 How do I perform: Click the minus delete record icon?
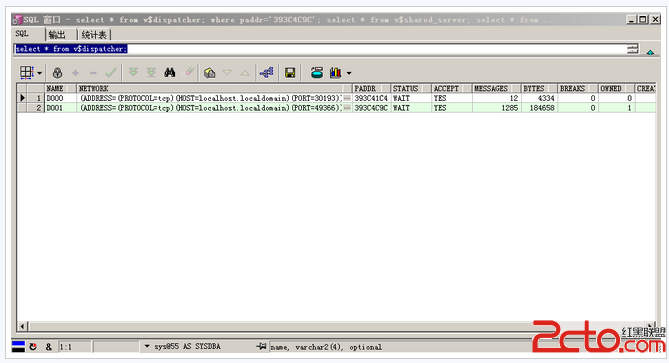tap(93, 73)
